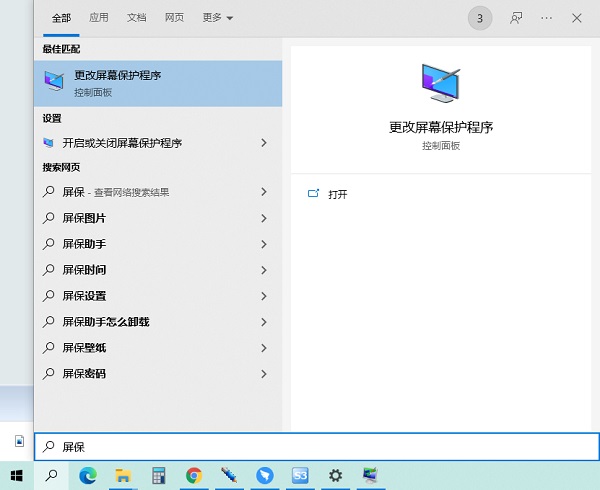600x490 pixels.
Task: Open the 更多 dropdown filter
Action: click(x=217, y=18)
